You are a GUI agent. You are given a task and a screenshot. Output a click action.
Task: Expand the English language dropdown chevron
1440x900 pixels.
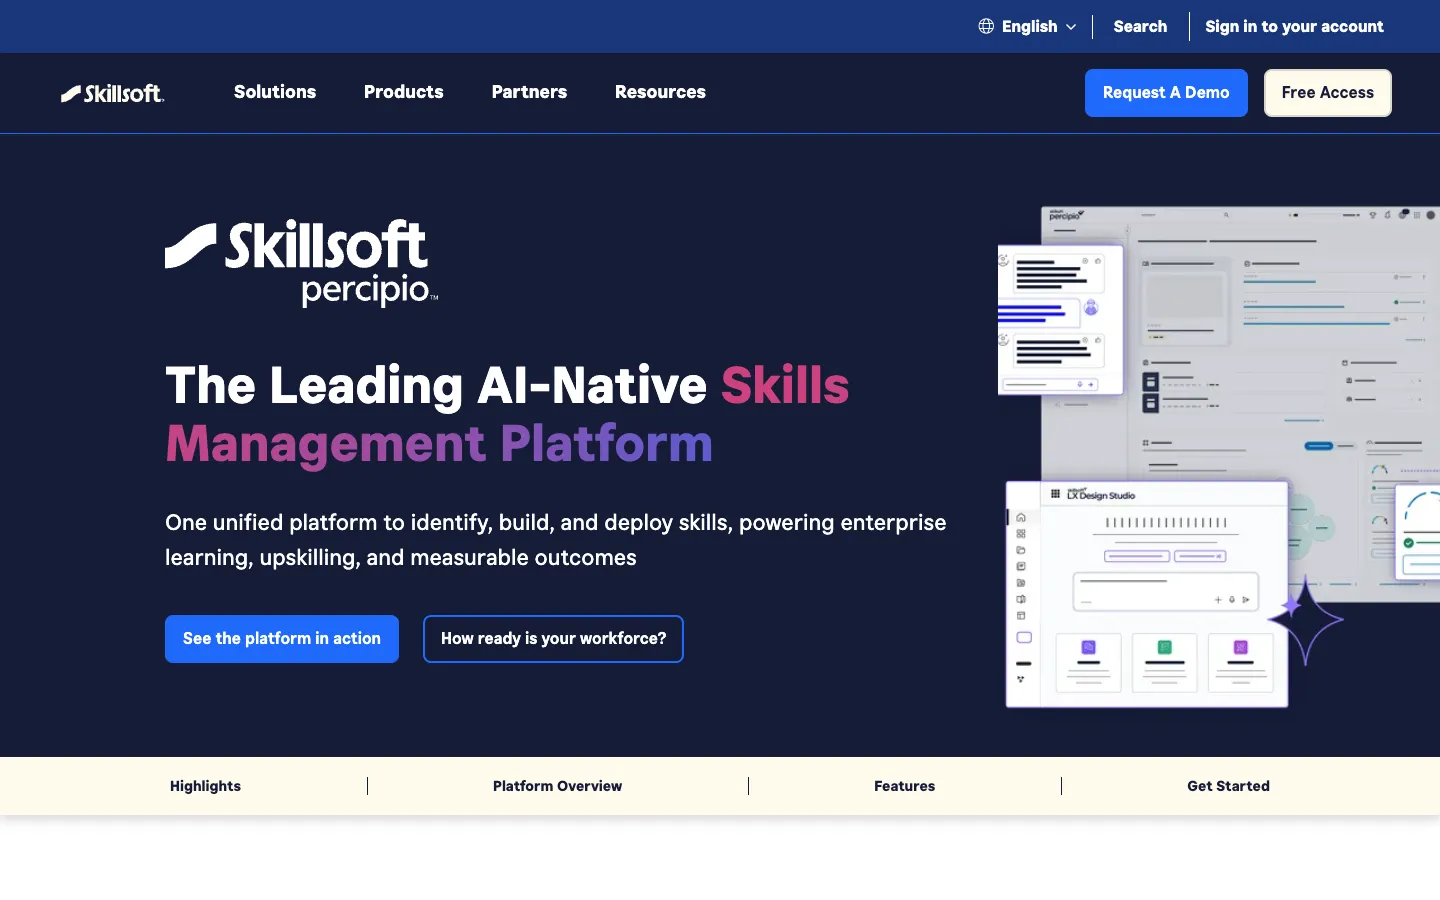pos(1071,27)
